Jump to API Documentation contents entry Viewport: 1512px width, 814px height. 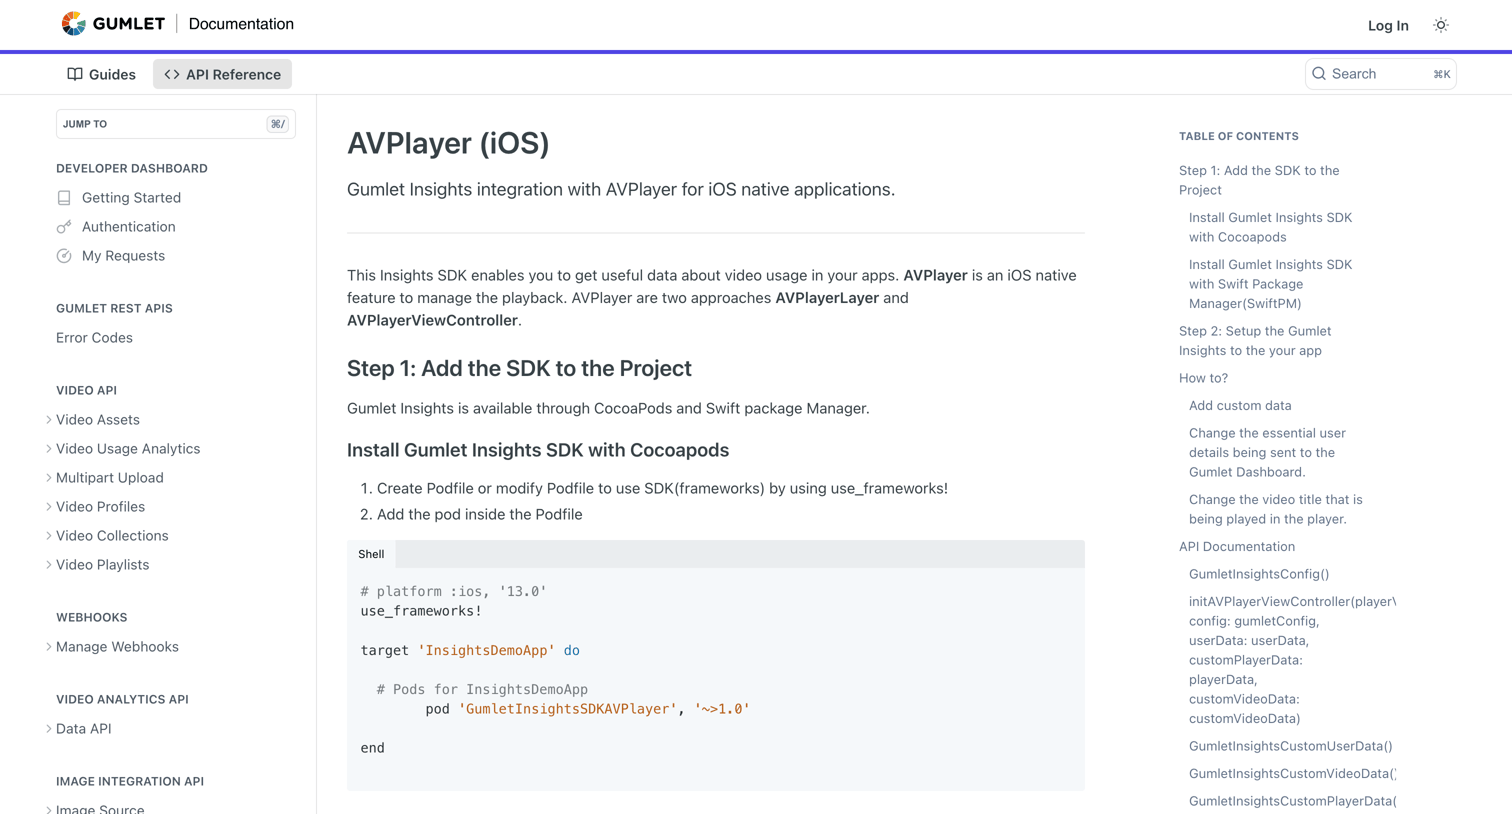tap(1237, 547)
